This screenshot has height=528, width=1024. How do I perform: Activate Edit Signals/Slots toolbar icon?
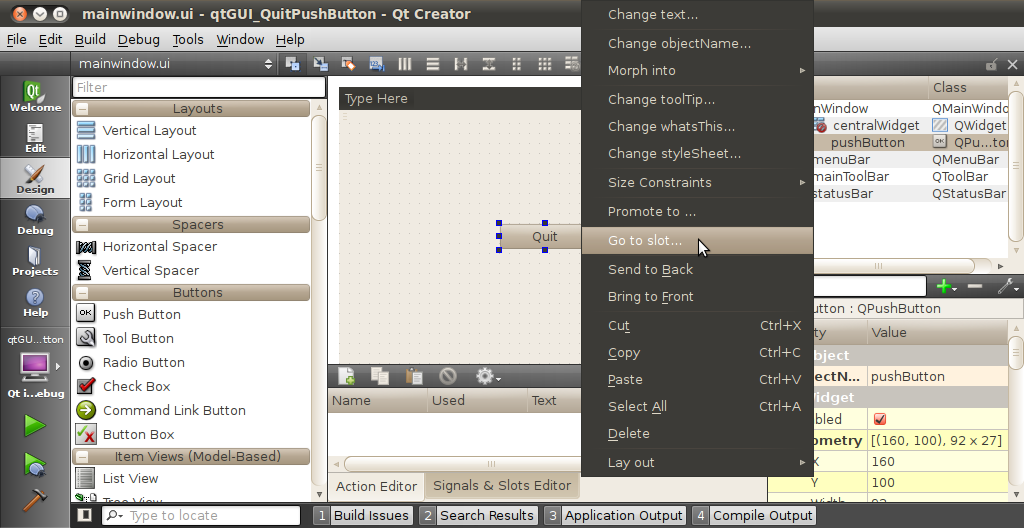pyautogui.click(x=320, y=63)
